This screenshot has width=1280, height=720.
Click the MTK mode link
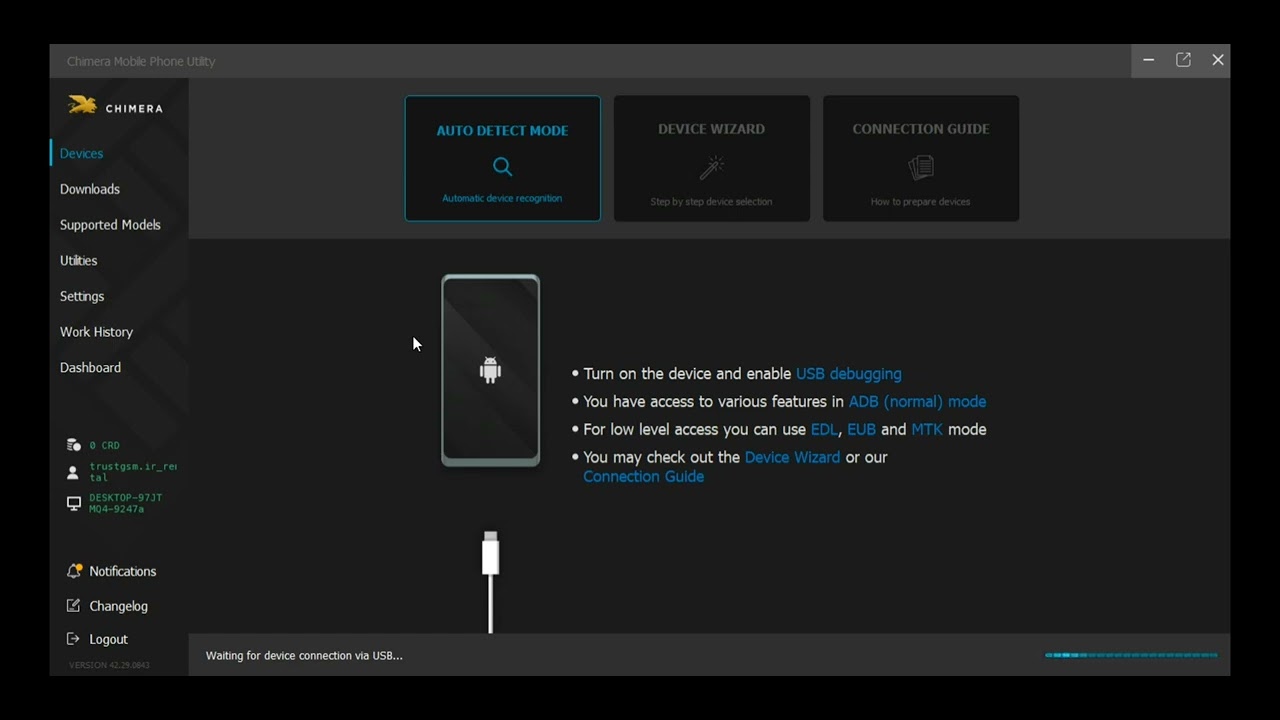click(926, 430)
